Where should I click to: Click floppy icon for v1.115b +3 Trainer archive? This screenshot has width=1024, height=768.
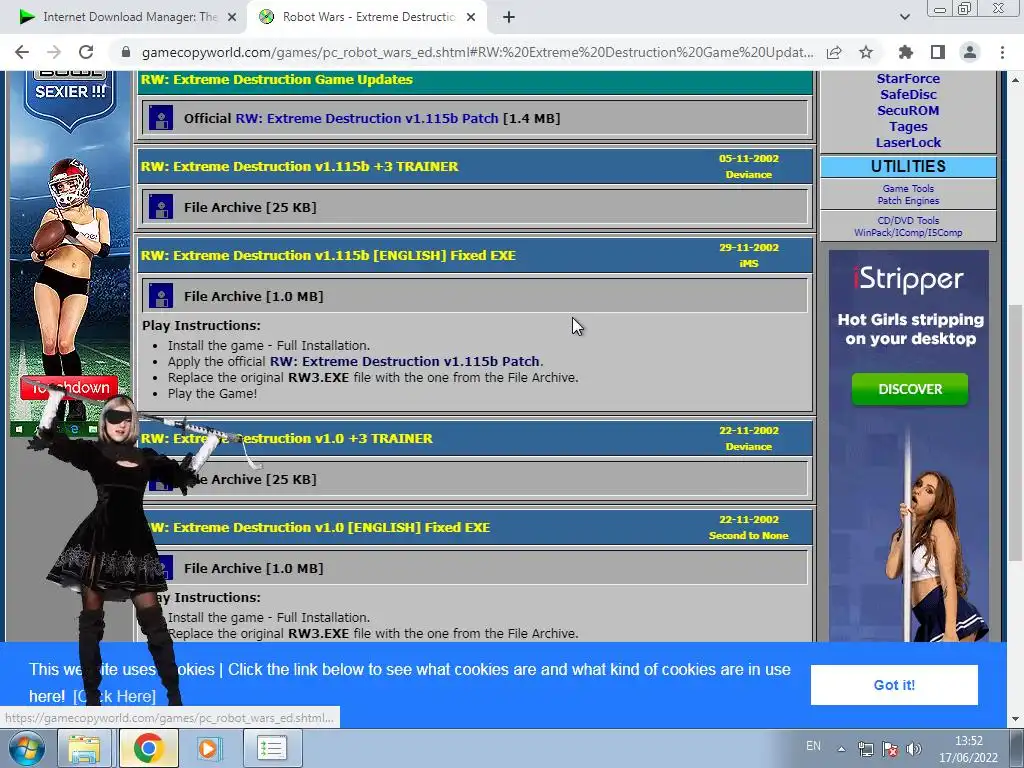coord(161,207)
